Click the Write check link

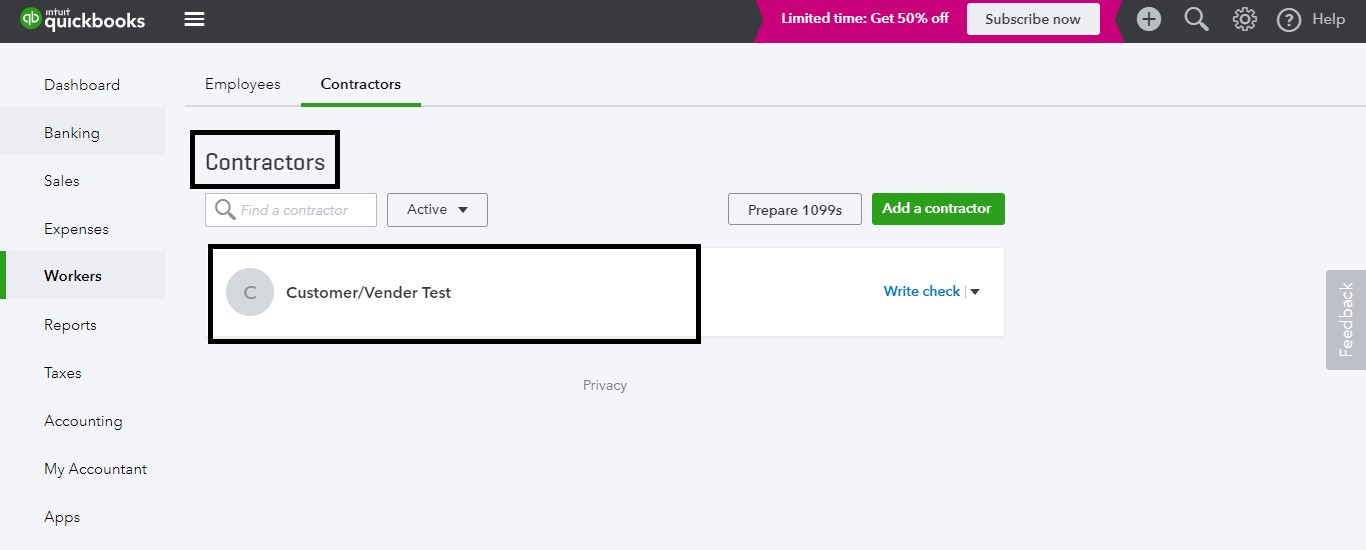pos(921,292)
